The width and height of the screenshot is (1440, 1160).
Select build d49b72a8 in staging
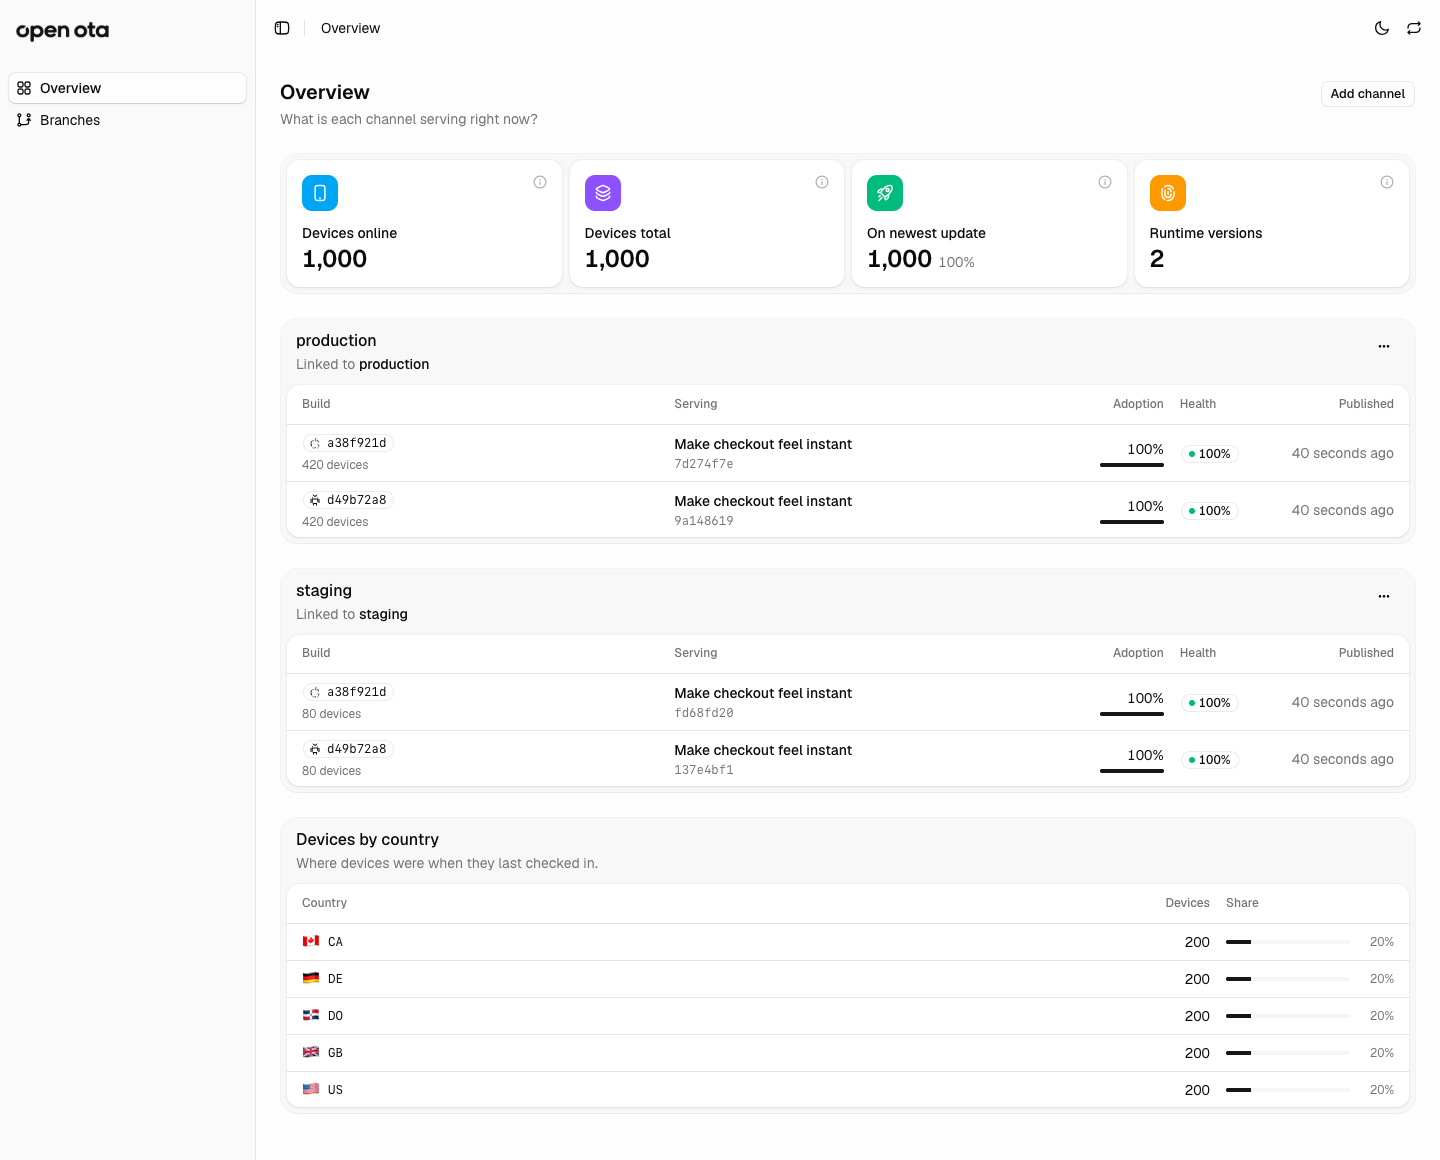[348, 749]
